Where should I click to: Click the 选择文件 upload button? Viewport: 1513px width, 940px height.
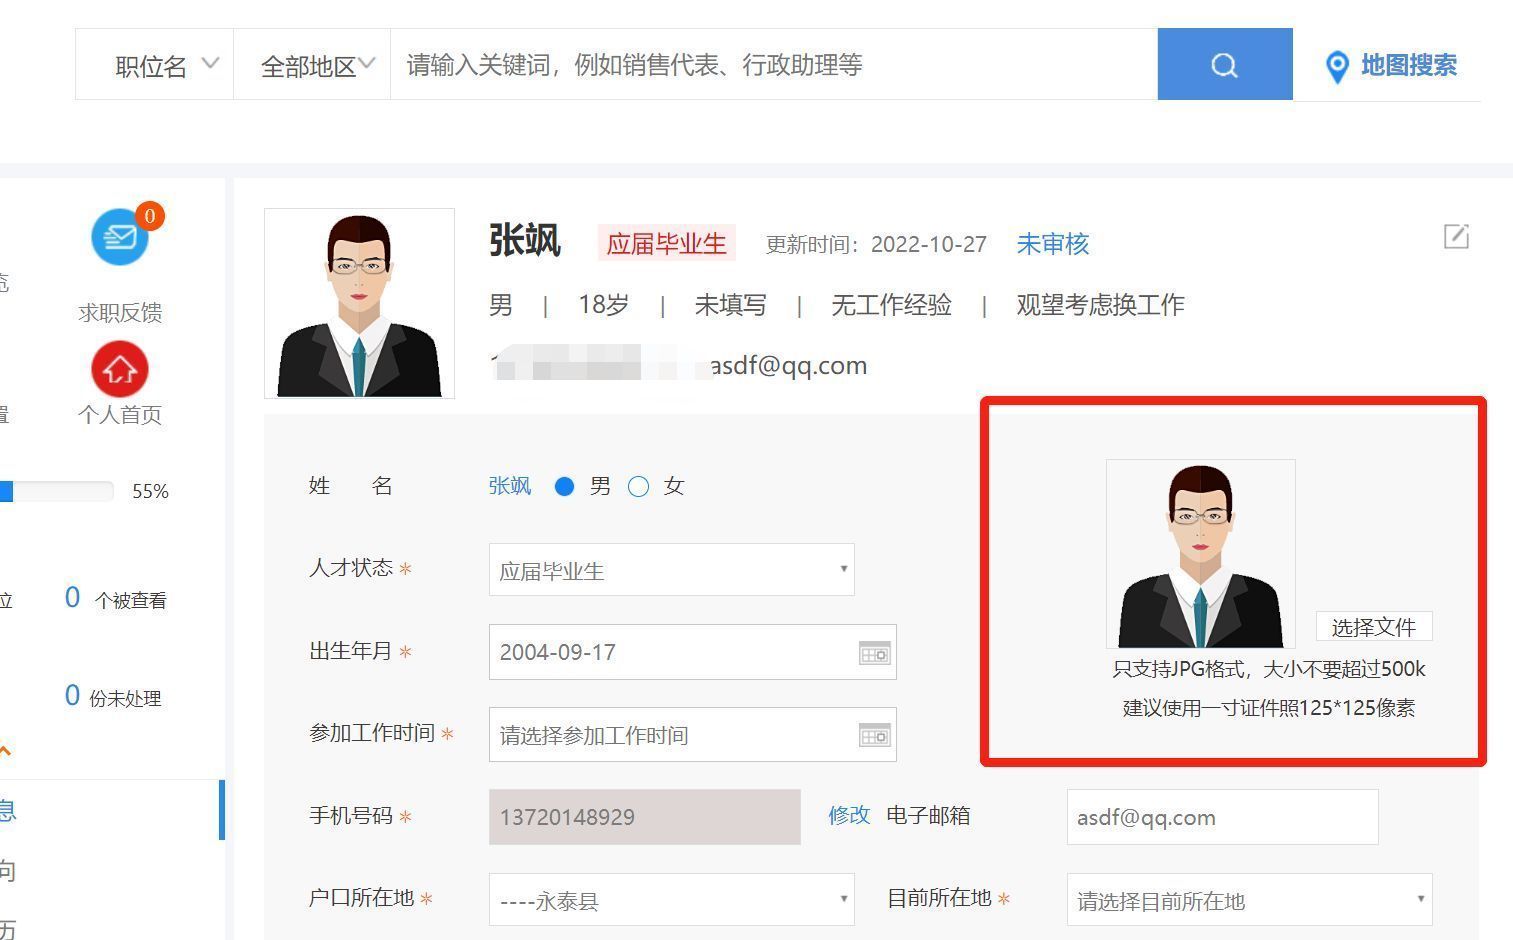click(1375, 626)
